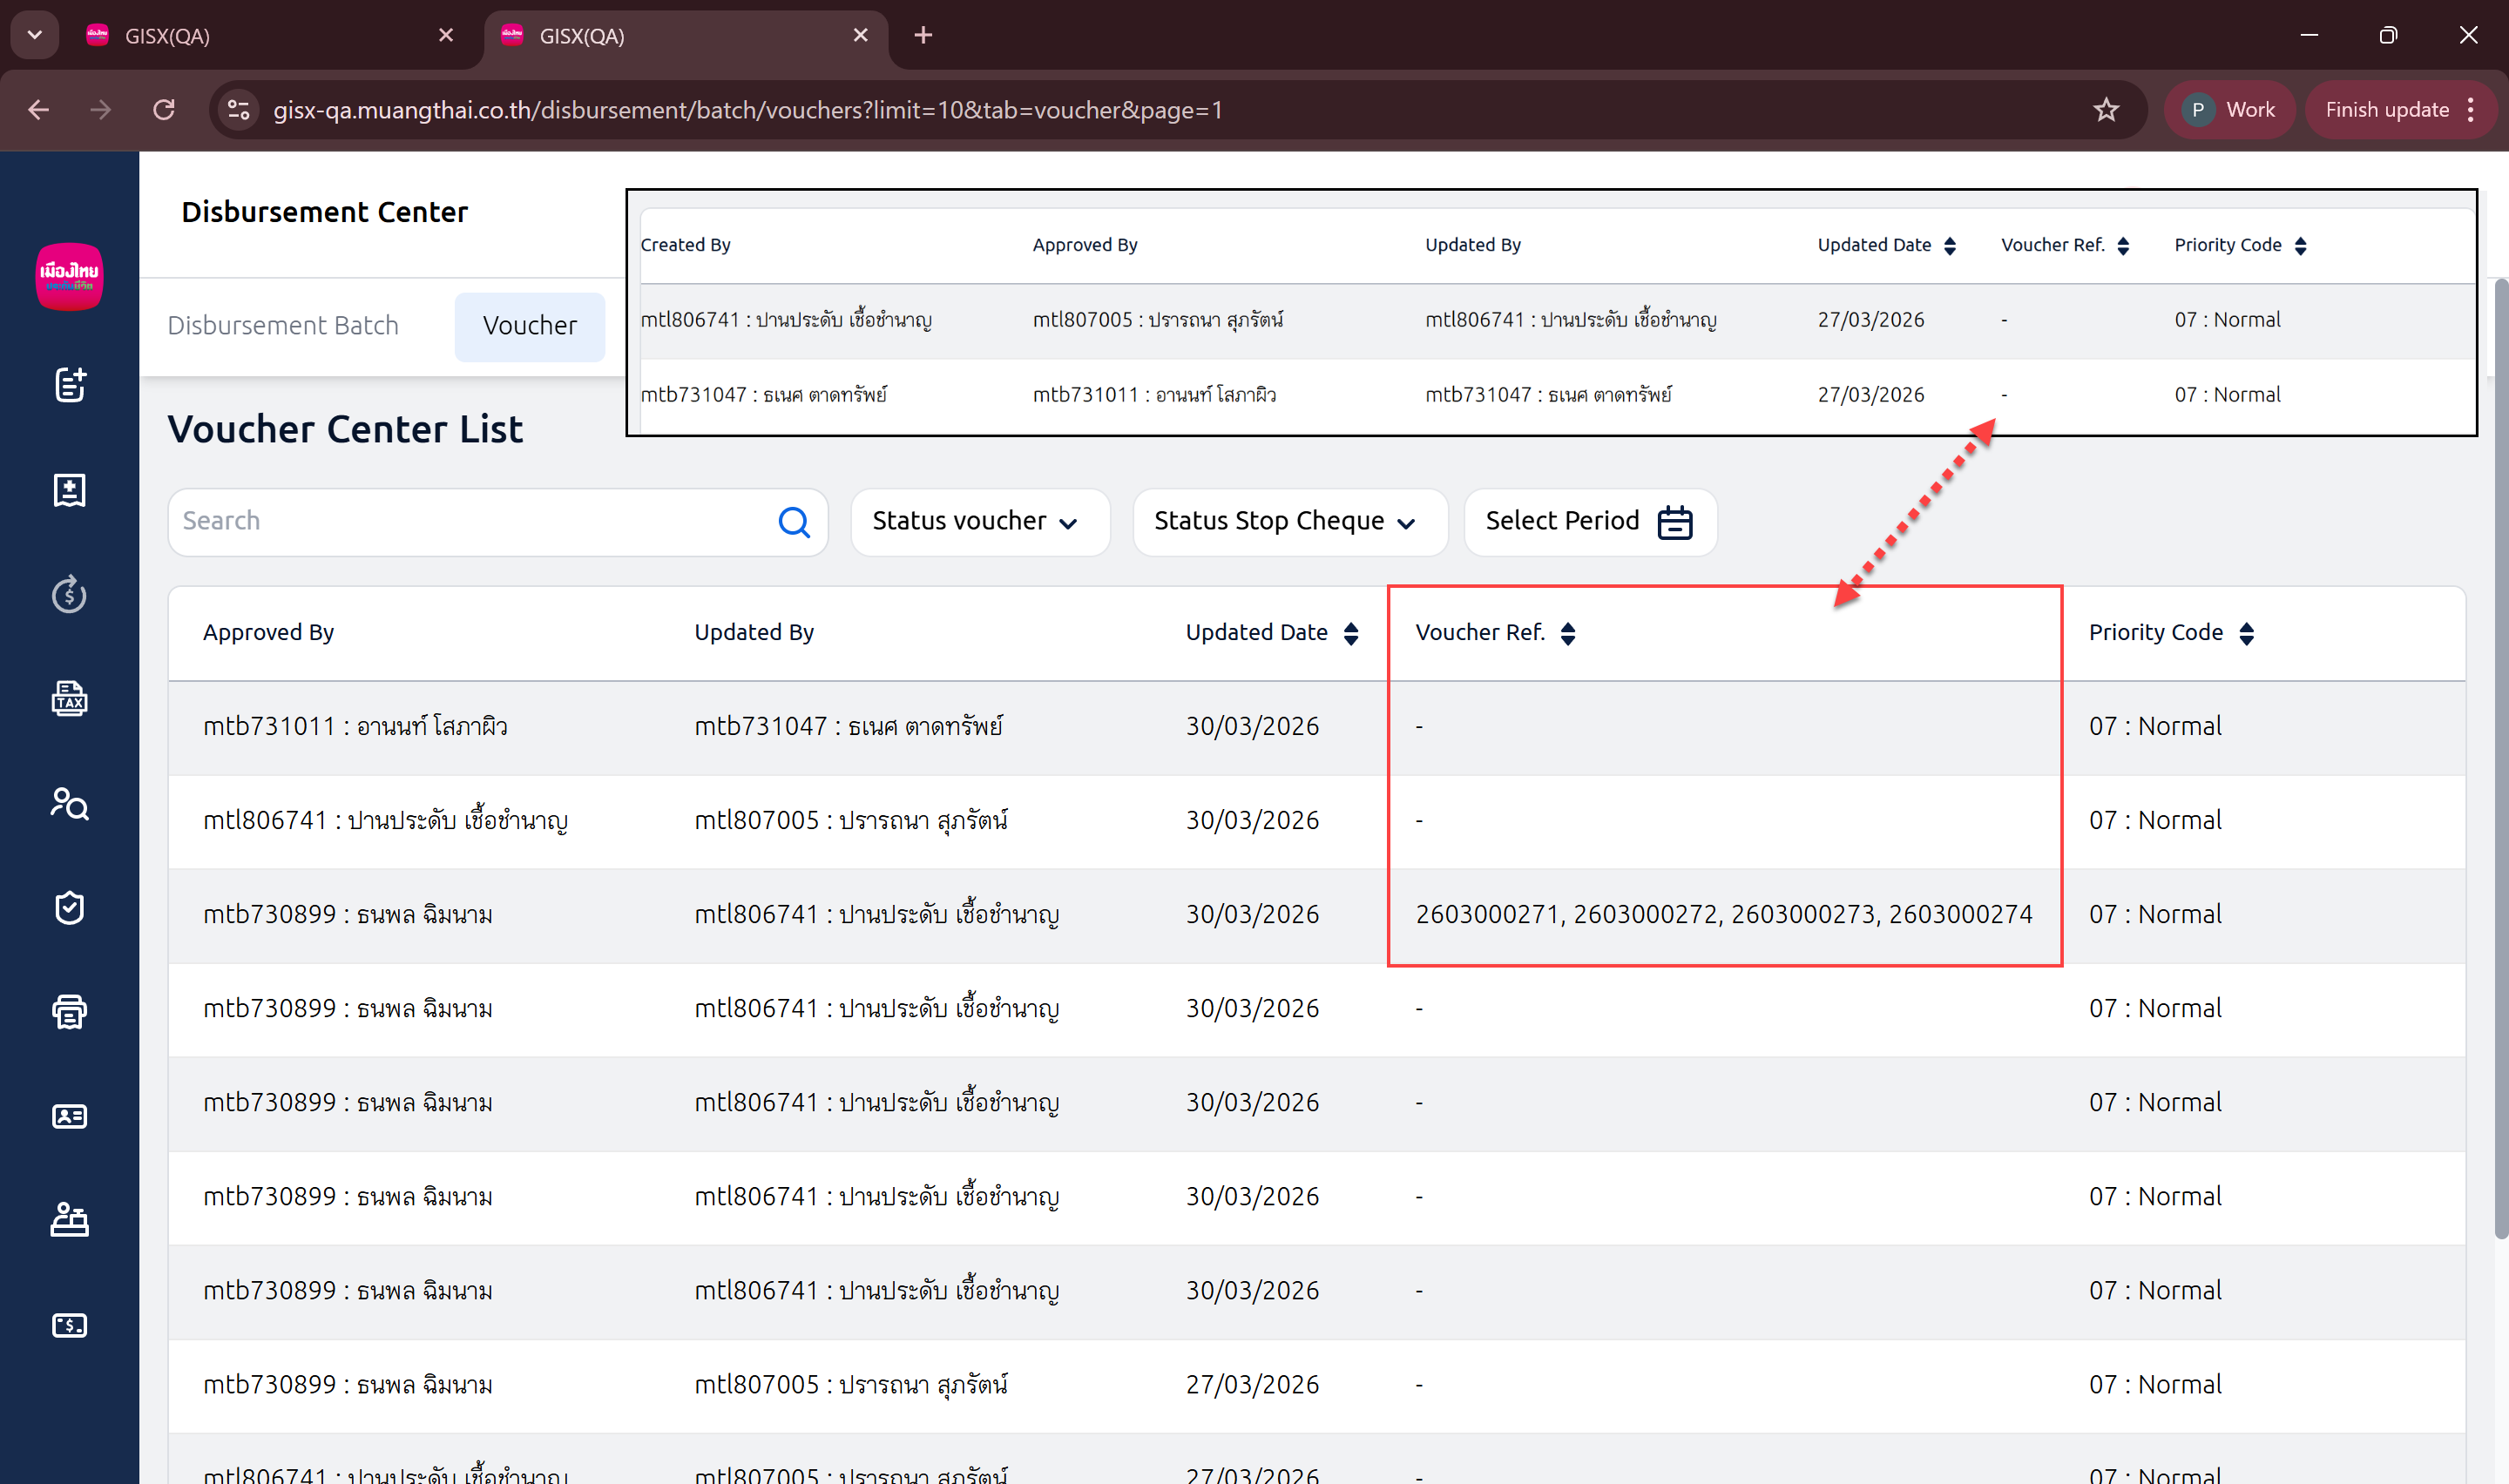Image resolution: width=2509 pixels, height=1484 pixels.
Task: Click the money bill sidebar icon
Action: (69, 1326)
